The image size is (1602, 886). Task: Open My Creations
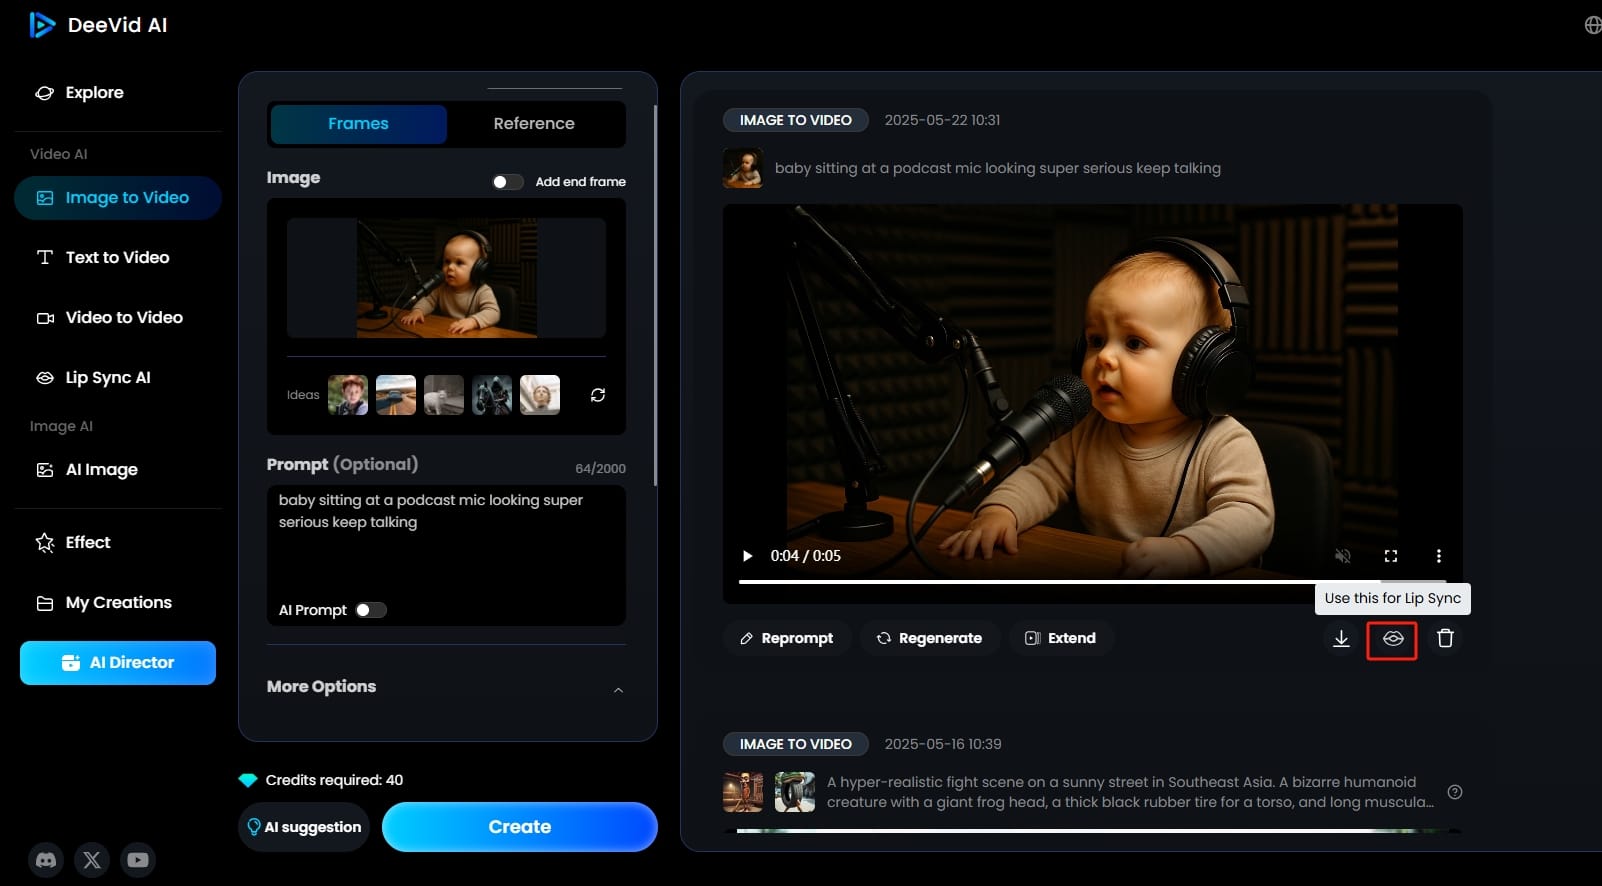[x=104, y=602]
